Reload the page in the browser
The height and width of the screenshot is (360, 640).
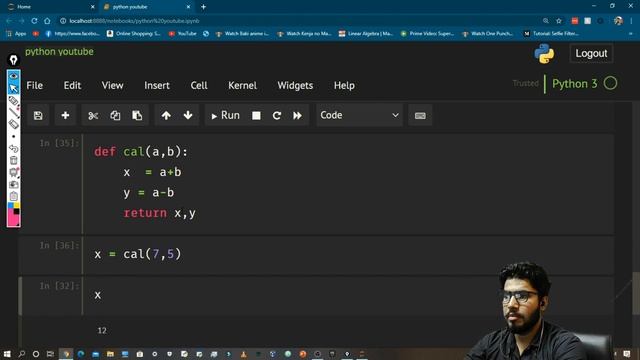34,21
